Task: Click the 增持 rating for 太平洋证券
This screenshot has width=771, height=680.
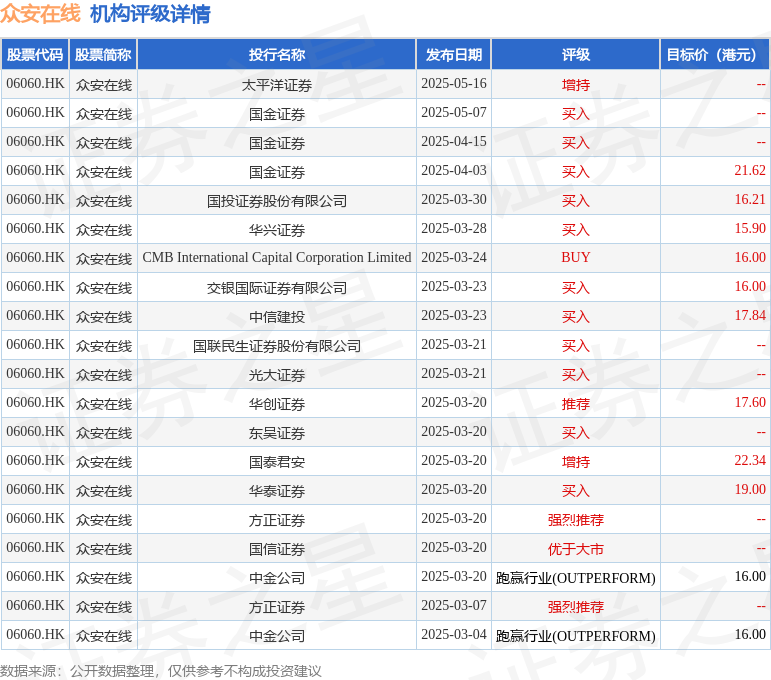Action: pos(576,85)
